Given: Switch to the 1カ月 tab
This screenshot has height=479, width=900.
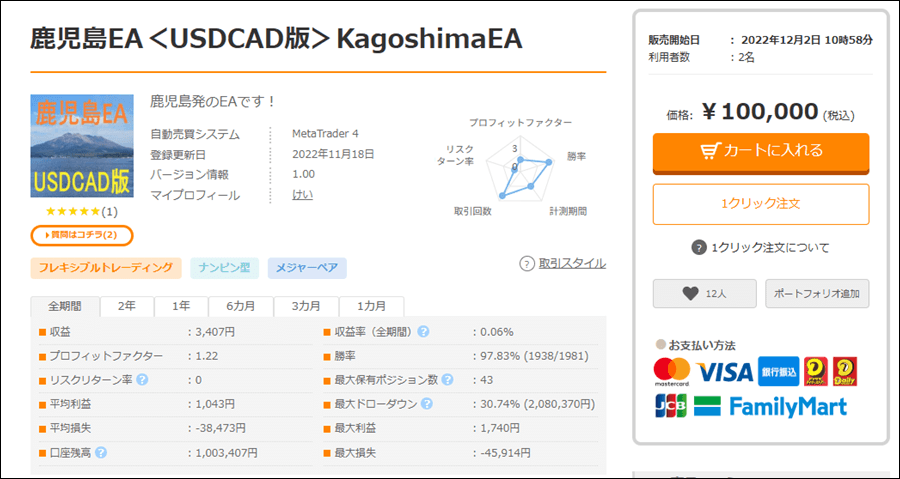Looking at the screenshot, I should [371, 306].
